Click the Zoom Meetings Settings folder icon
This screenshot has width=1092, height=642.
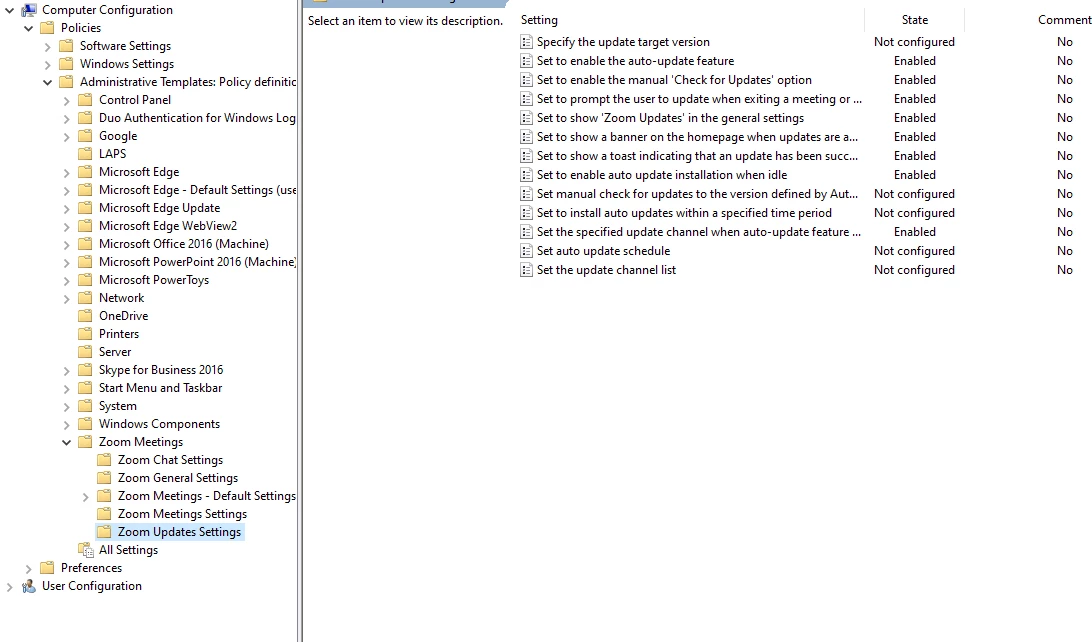(x=104, y=514)
